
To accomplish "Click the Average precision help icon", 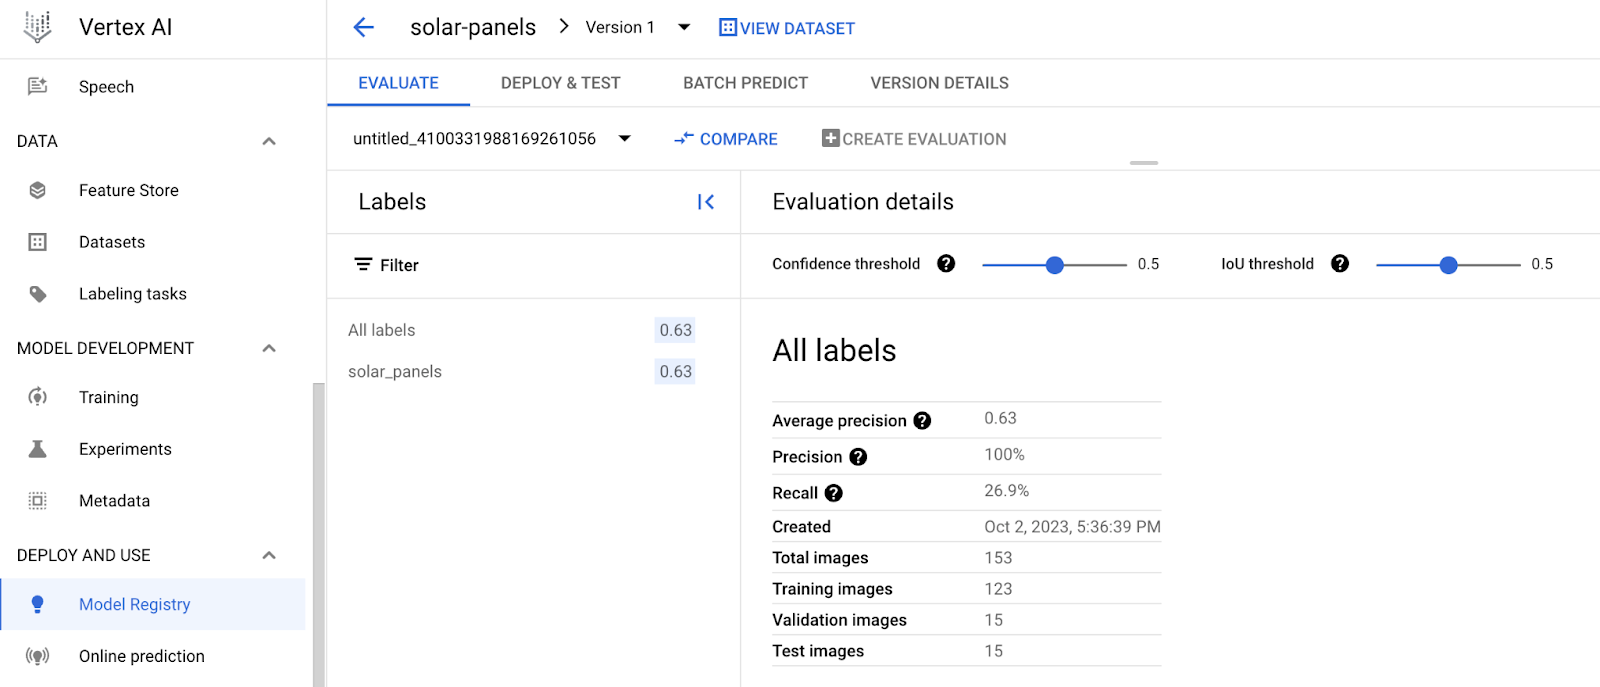I will tap(922, 421).
